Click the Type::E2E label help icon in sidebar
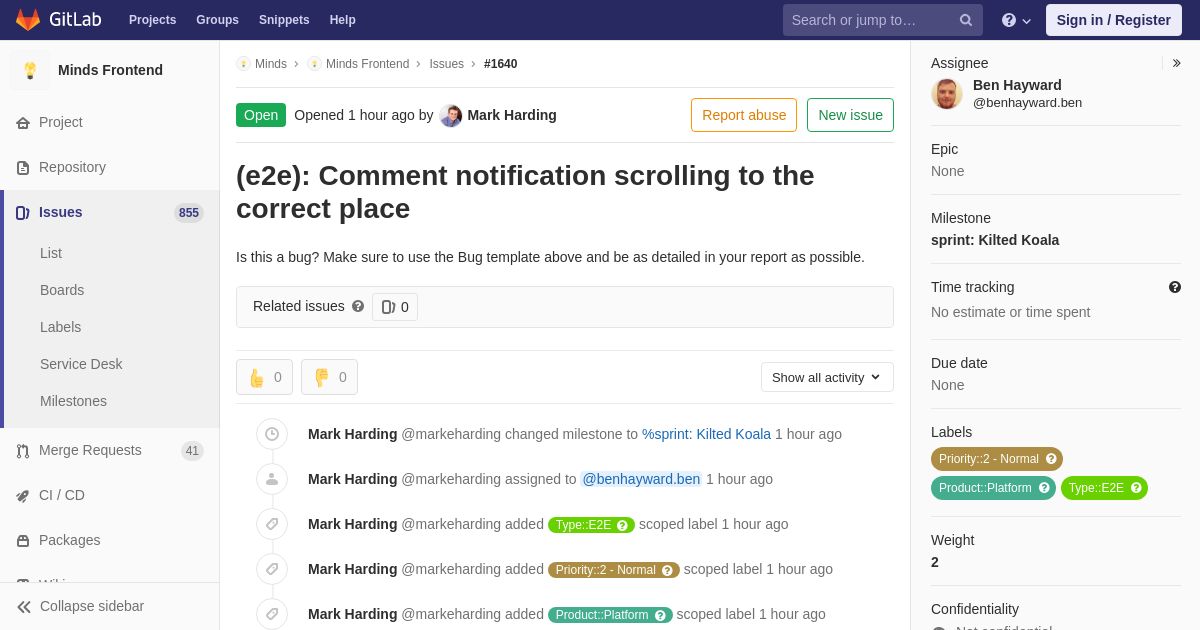 coord(1136,488)
